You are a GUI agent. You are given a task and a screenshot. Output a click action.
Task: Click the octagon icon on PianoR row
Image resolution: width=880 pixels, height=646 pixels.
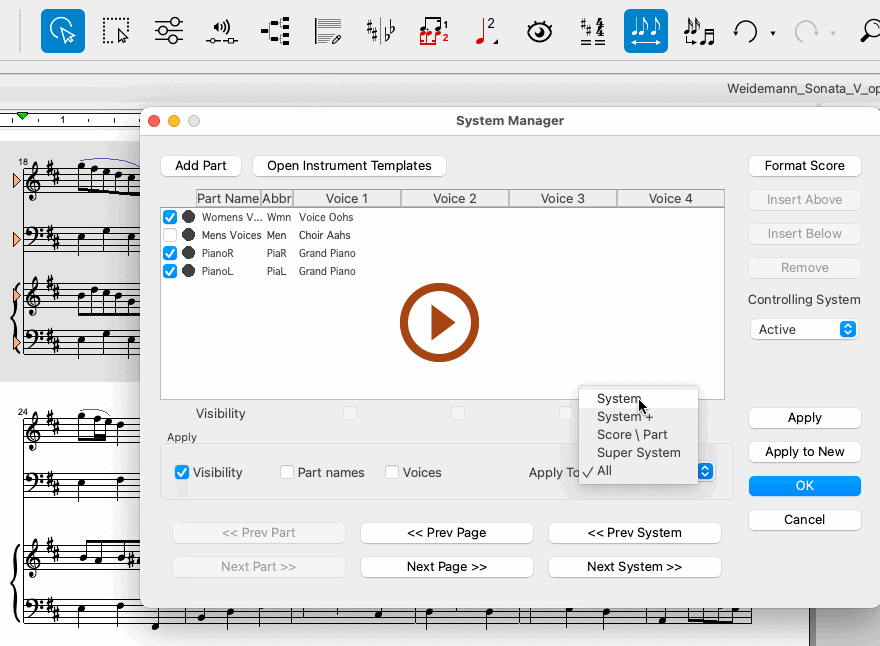click(189, 253)
